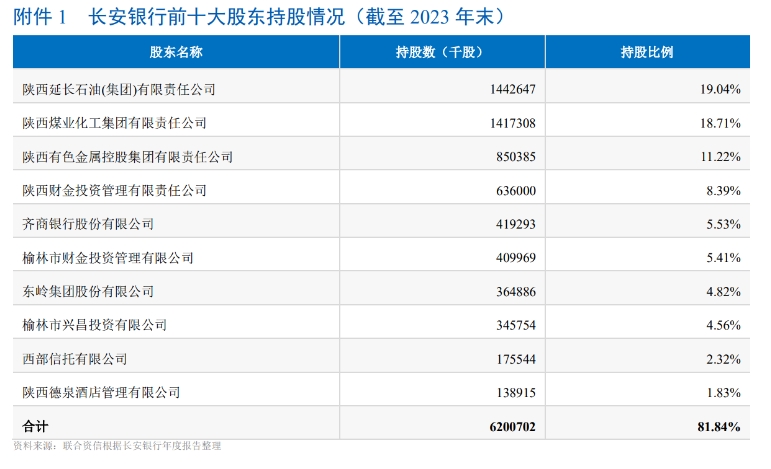The image size is (771, 469).
Task: Click the value 850385
Action: pyautogui.click(x=516, y=157)
